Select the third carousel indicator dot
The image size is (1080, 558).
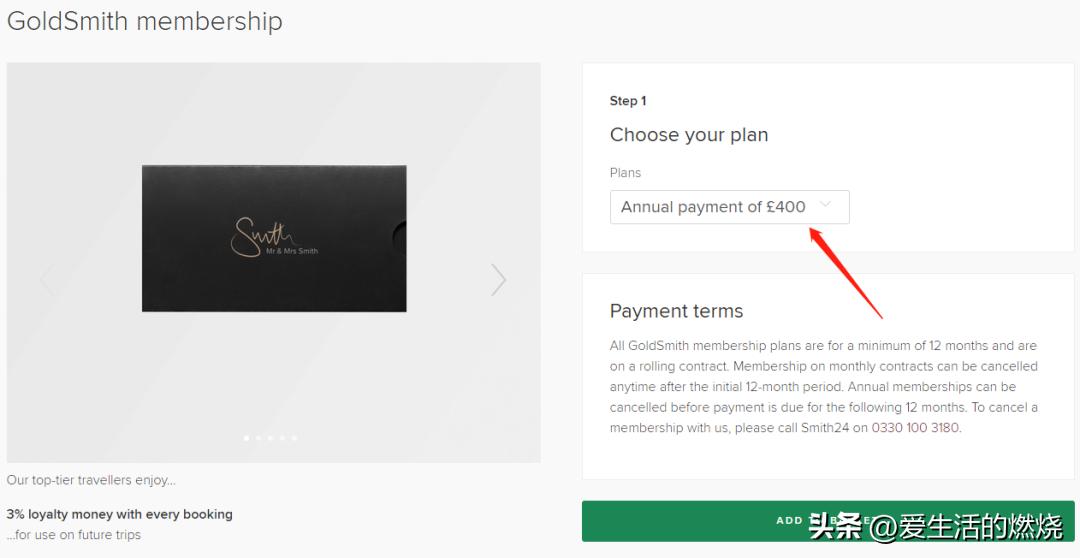[x=270, y=438]
